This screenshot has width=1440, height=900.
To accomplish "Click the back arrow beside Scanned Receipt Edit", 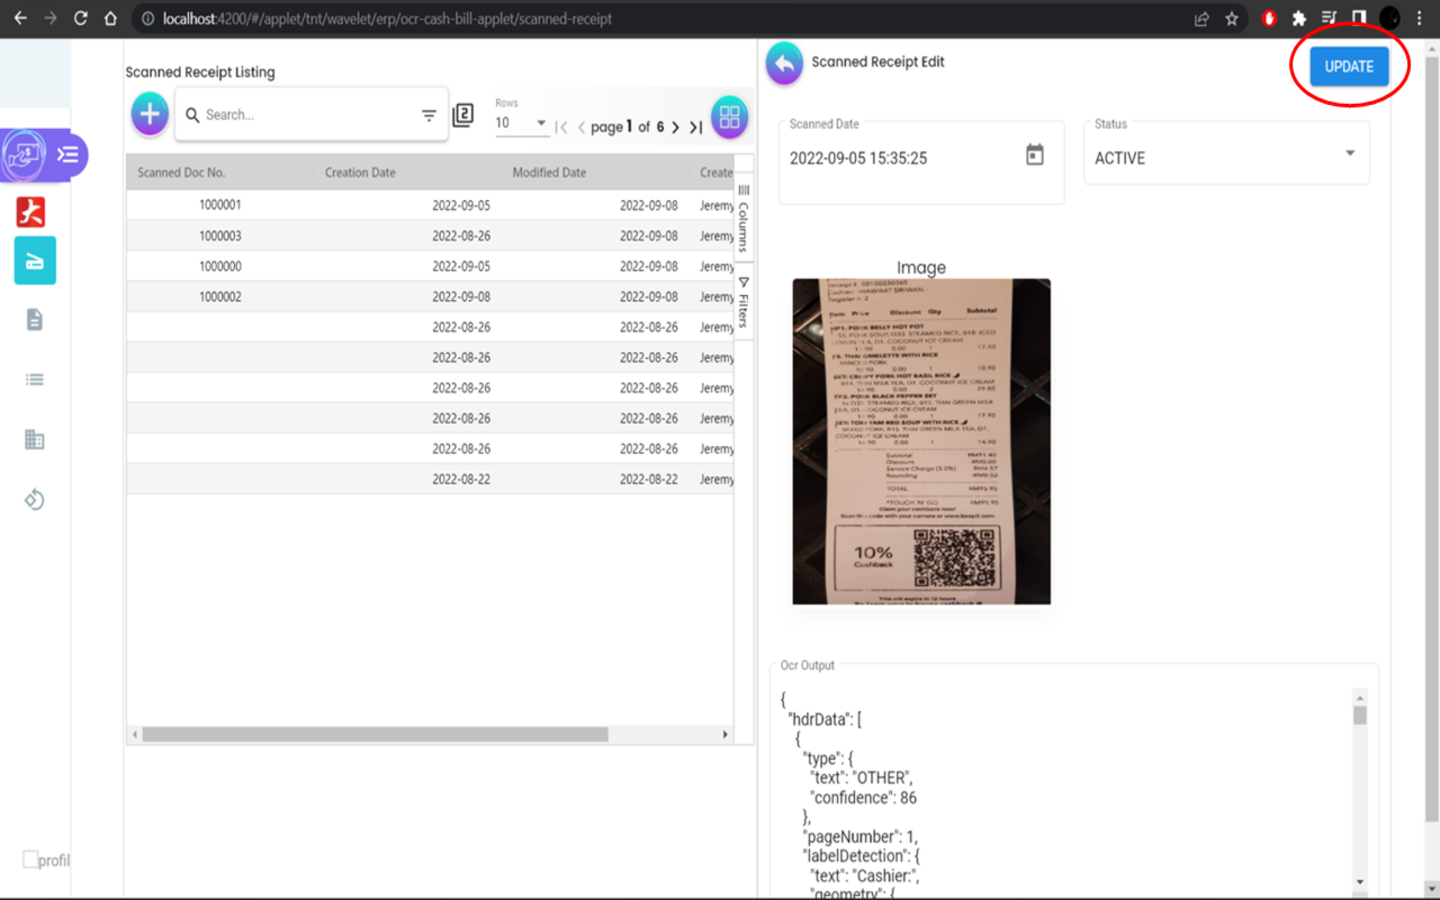I will pyautogui.click(x=784, y=62).
